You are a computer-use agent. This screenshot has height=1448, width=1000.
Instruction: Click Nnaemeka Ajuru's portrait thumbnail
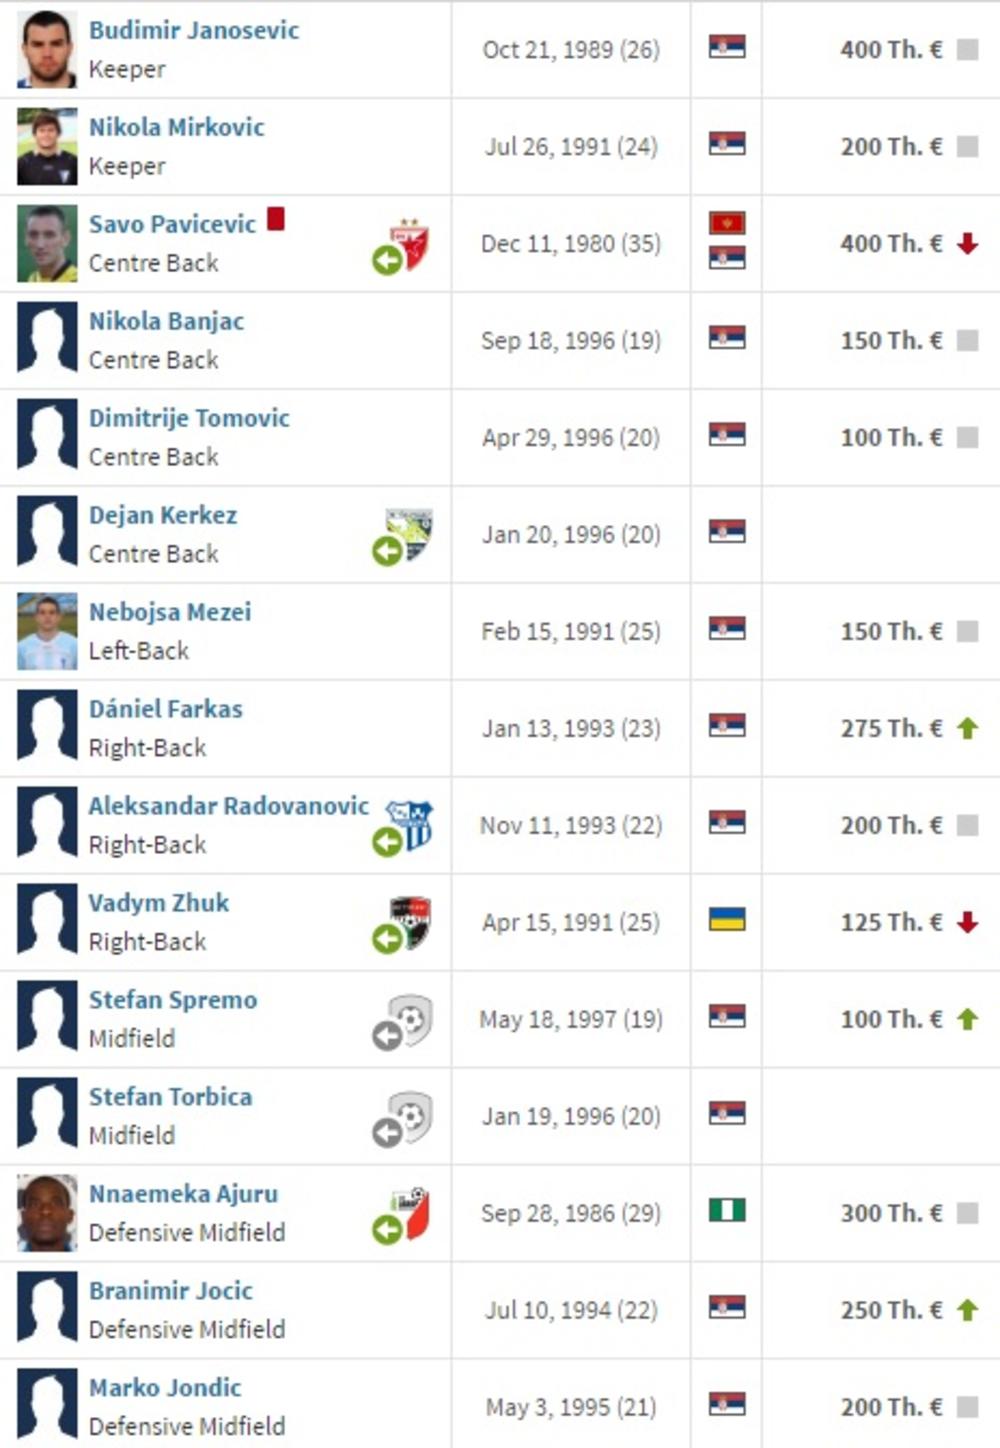(47, 1213)
